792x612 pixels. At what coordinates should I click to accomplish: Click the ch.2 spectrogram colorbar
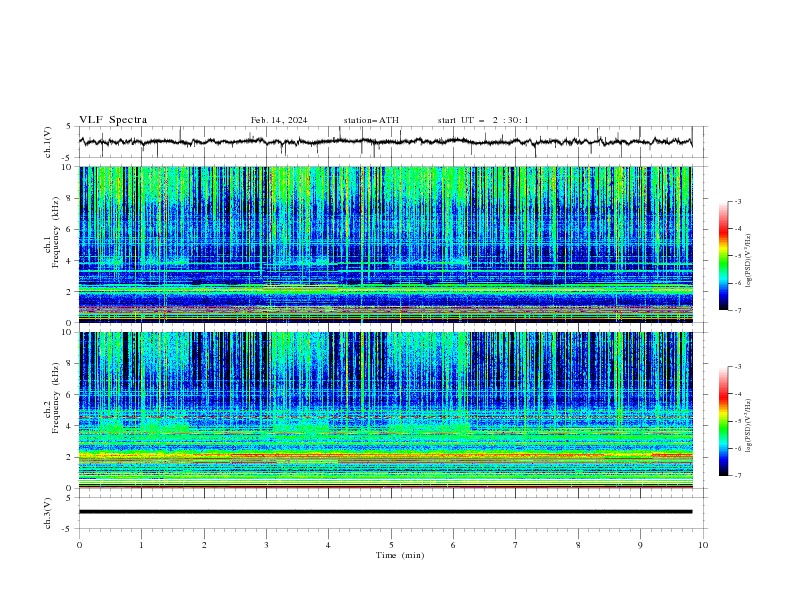click(723, 421)
